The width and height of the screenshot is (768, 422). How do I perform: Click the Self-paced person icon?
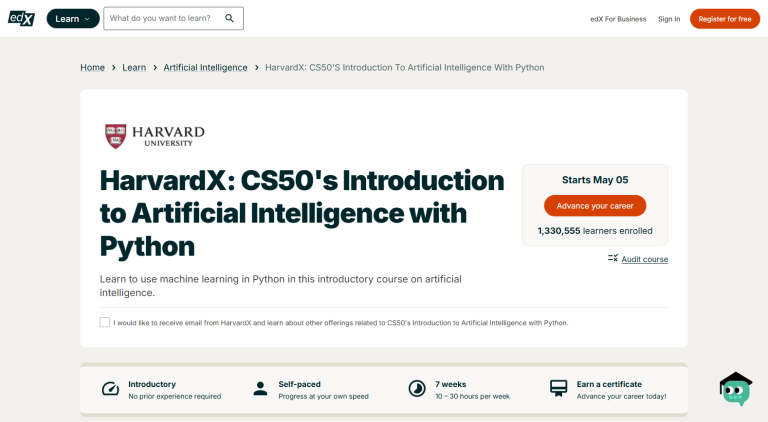coord(261,389)
